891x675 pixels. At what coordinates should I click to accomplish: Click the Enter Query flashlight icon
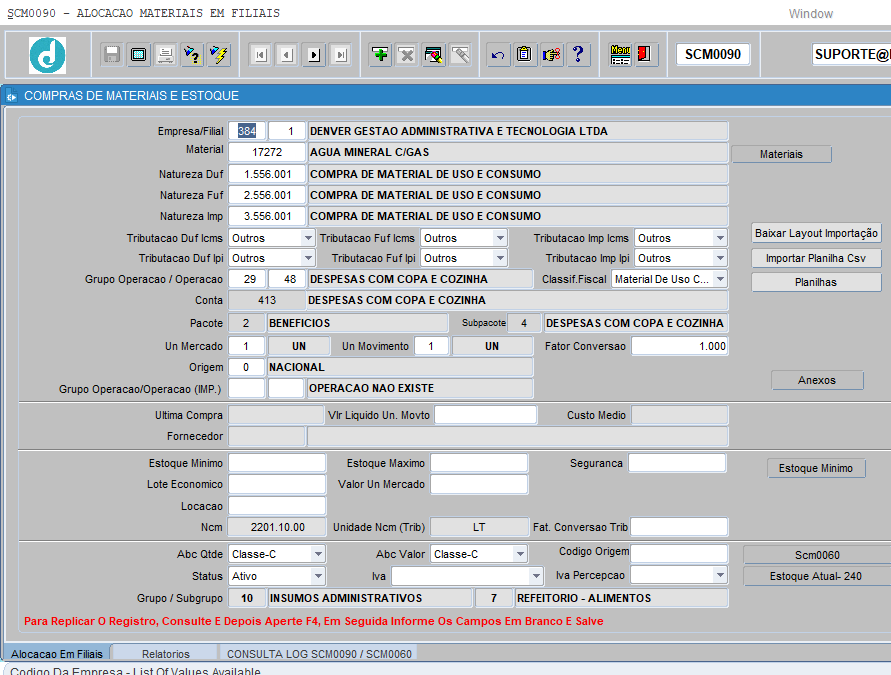pos(192,55)
